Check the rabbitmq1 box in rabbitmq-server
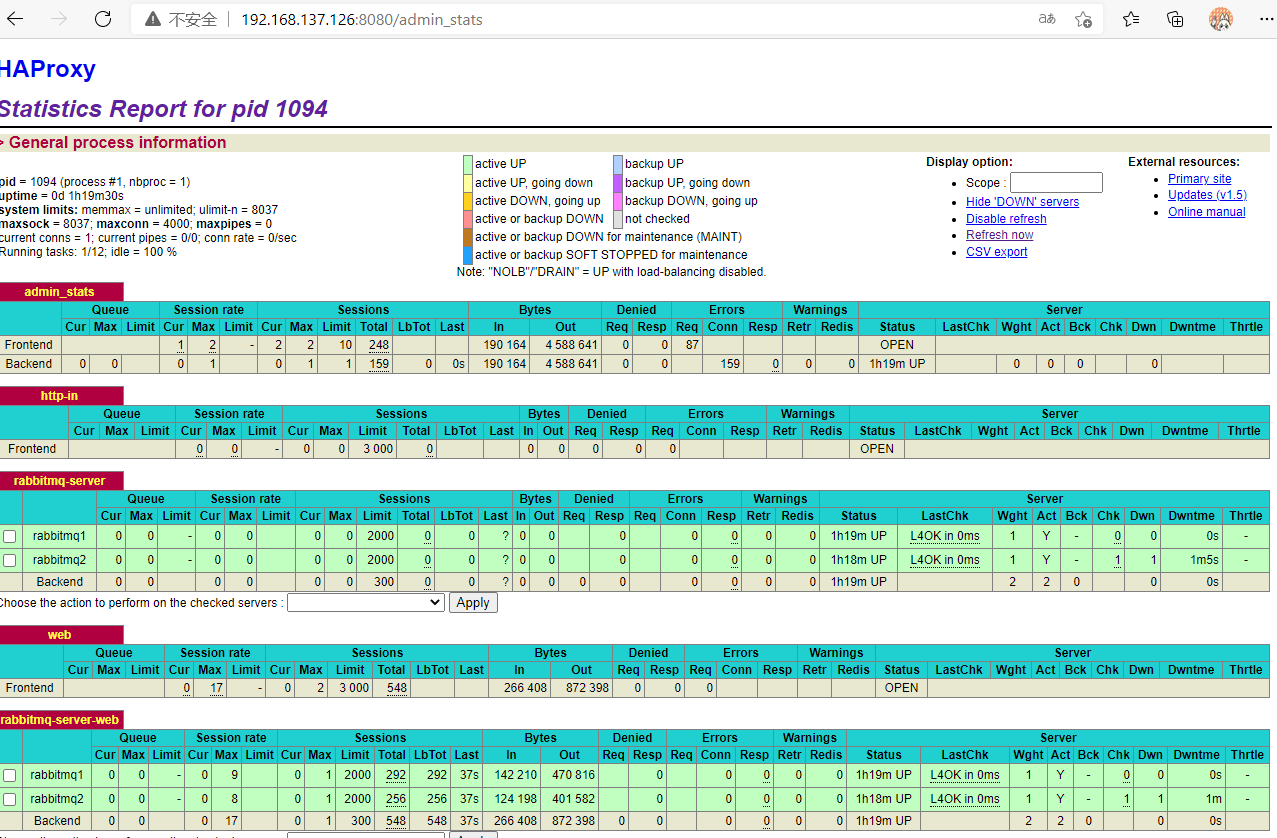This screenshot has width=1277, height=838. tap(10, 536)
